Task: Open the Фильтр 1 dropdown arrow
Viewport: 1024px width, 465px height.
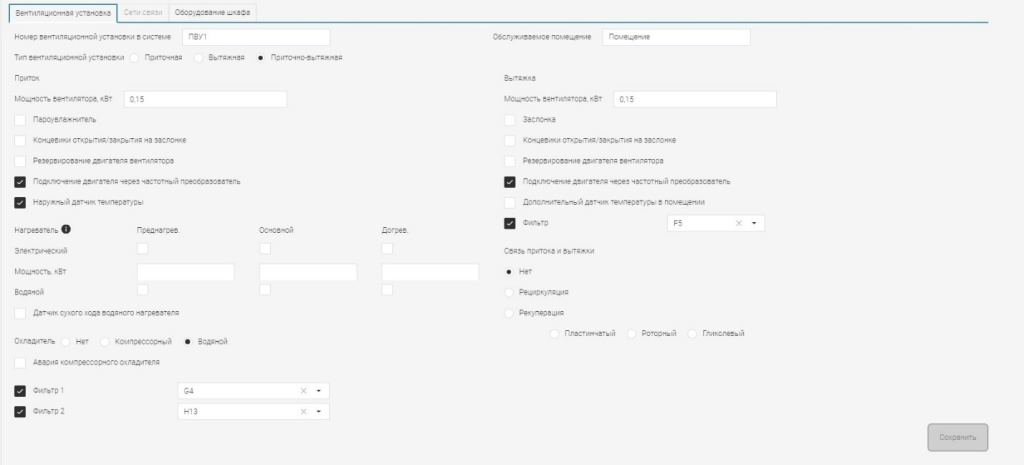Action: pyautogui.click(x=319, y=391)
